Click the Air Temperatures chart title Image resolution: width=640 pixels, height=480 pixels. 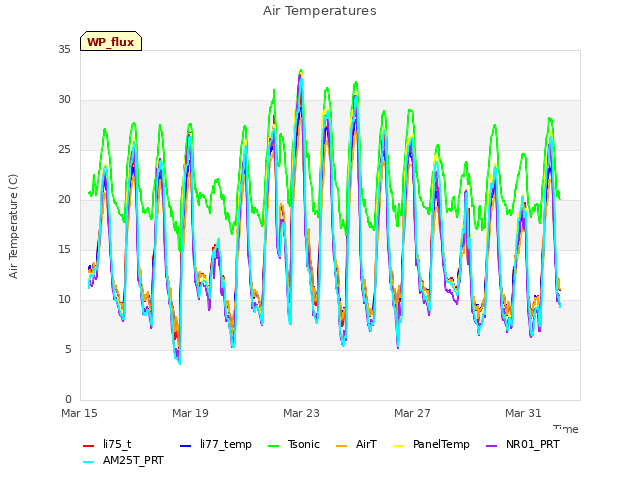(x=320, y=11)
